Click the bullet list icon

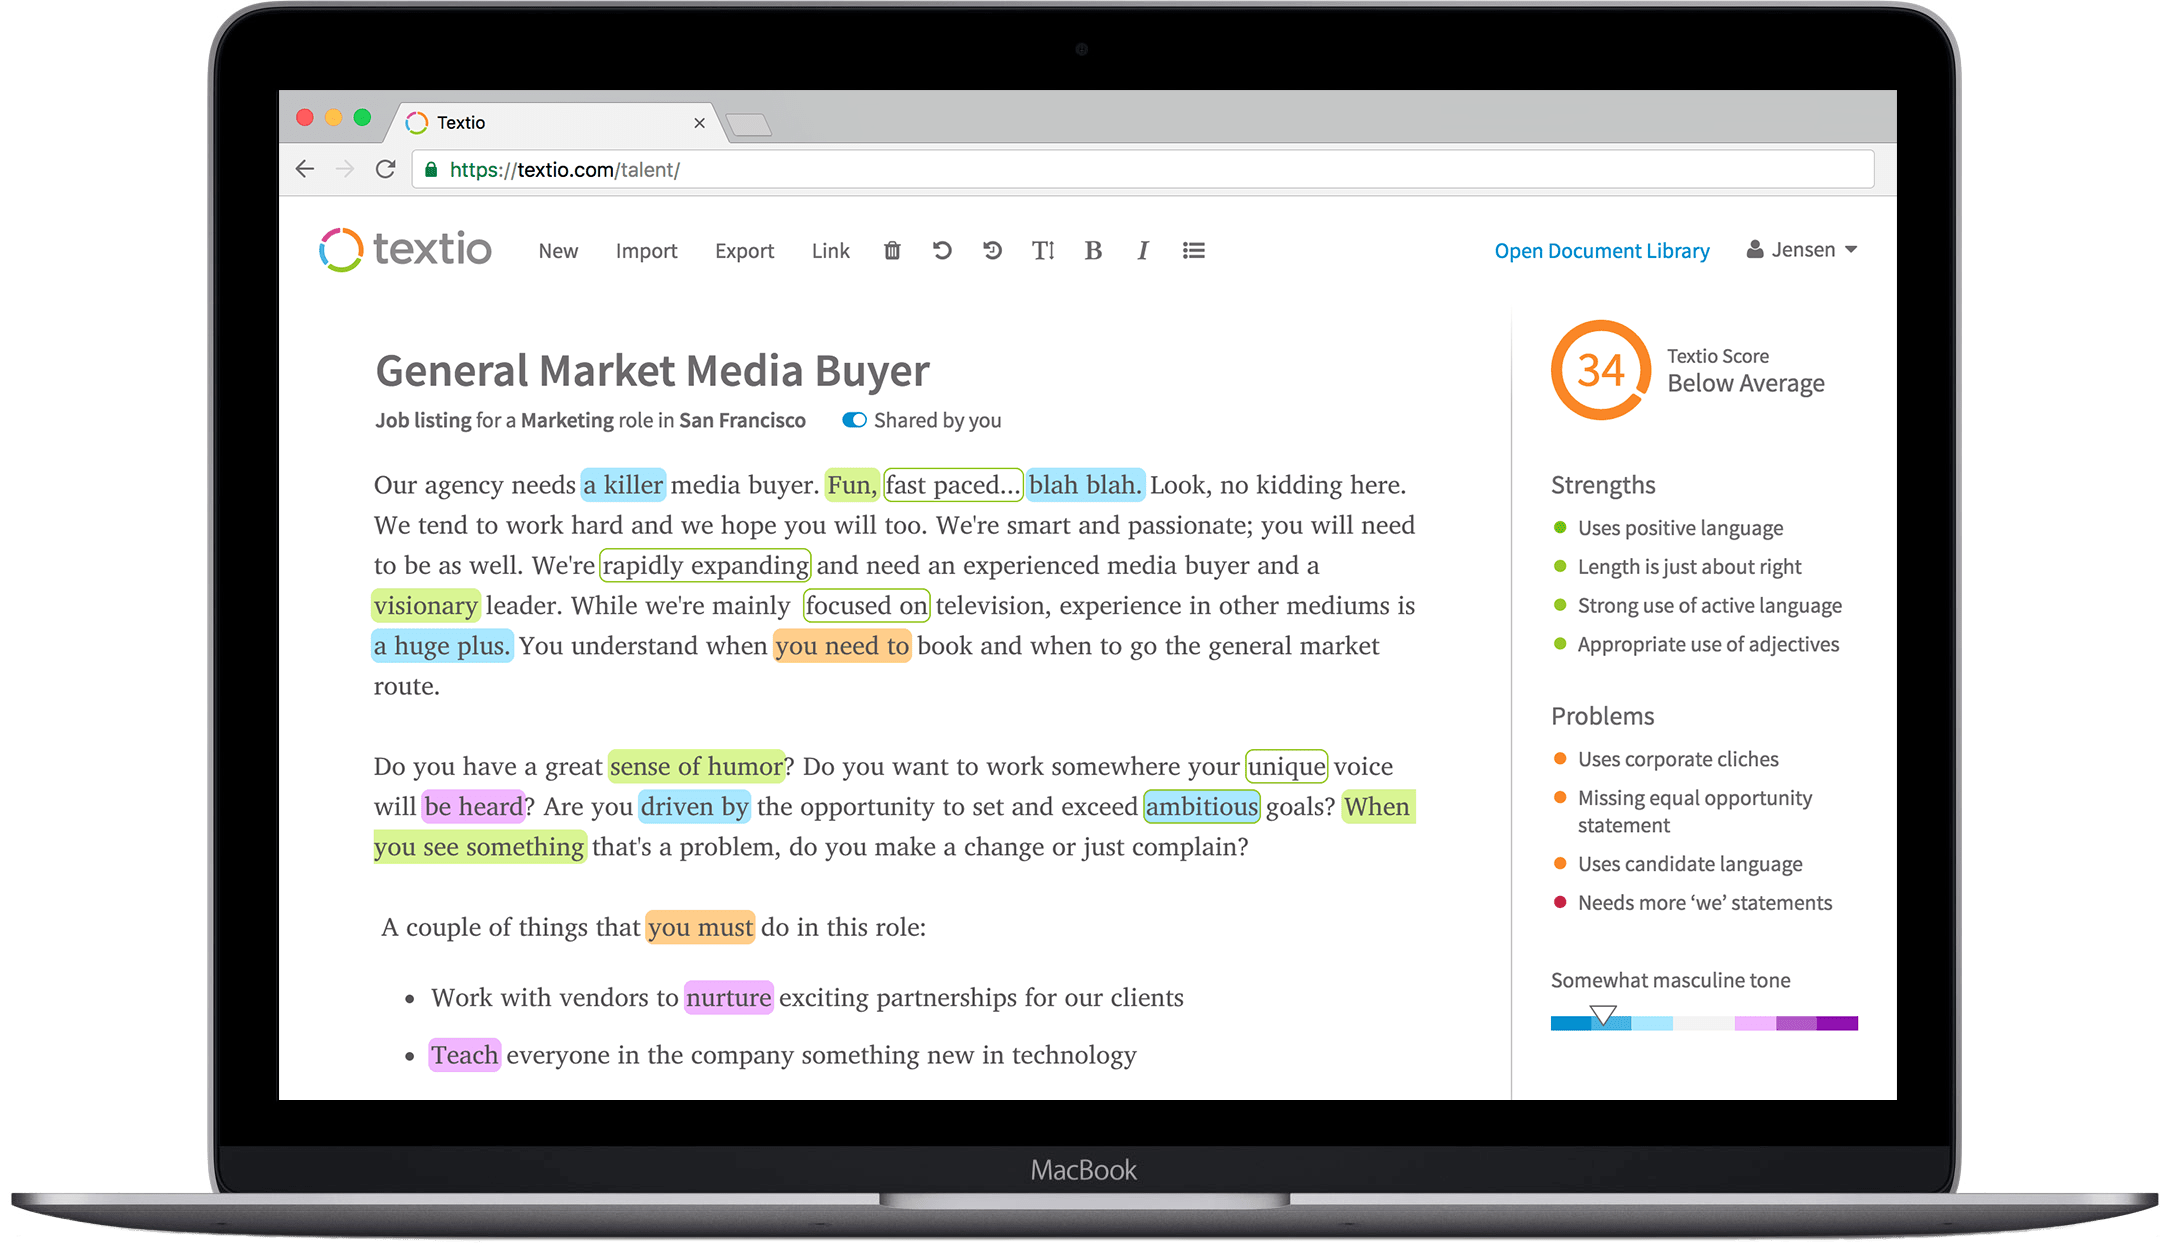point(1196,251)
